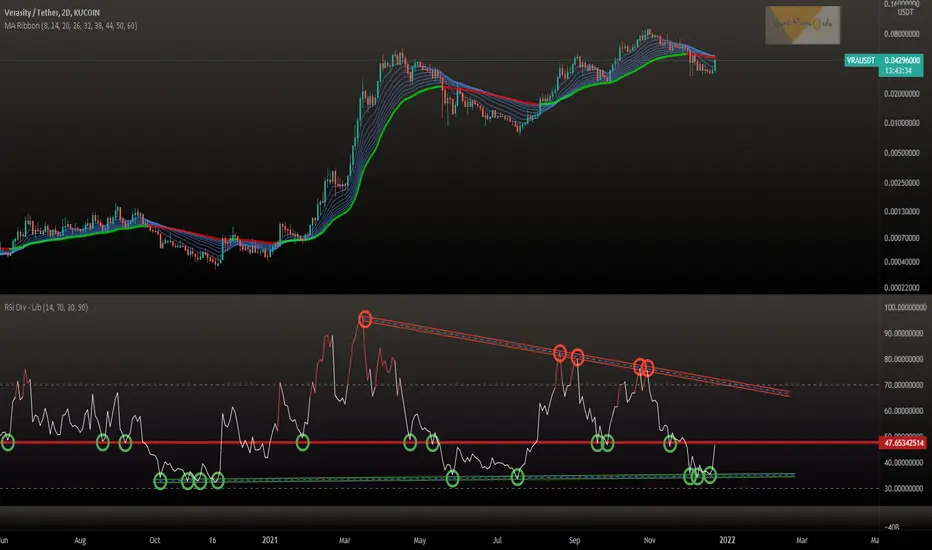Click the Aug label on the time axis
932x550 pixels.
pos(80,540)
